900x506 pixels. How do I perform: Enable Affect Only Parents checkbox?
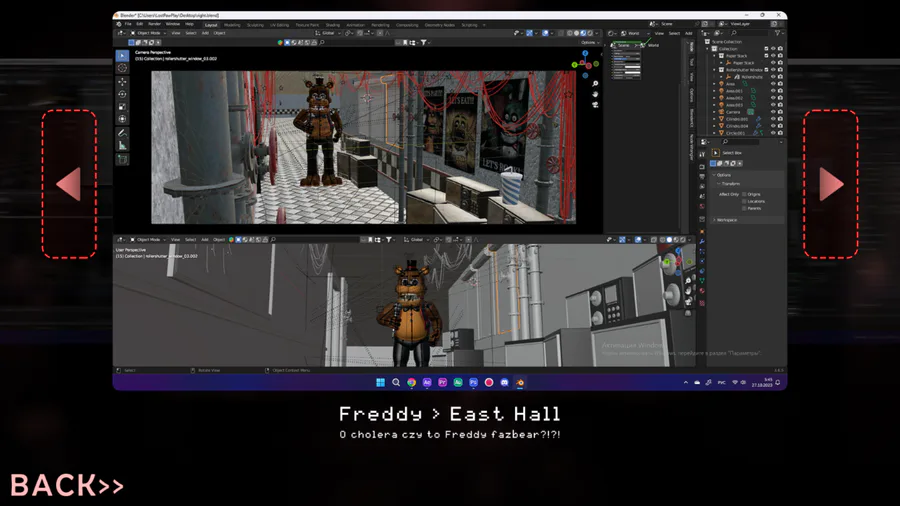point(744,208)
